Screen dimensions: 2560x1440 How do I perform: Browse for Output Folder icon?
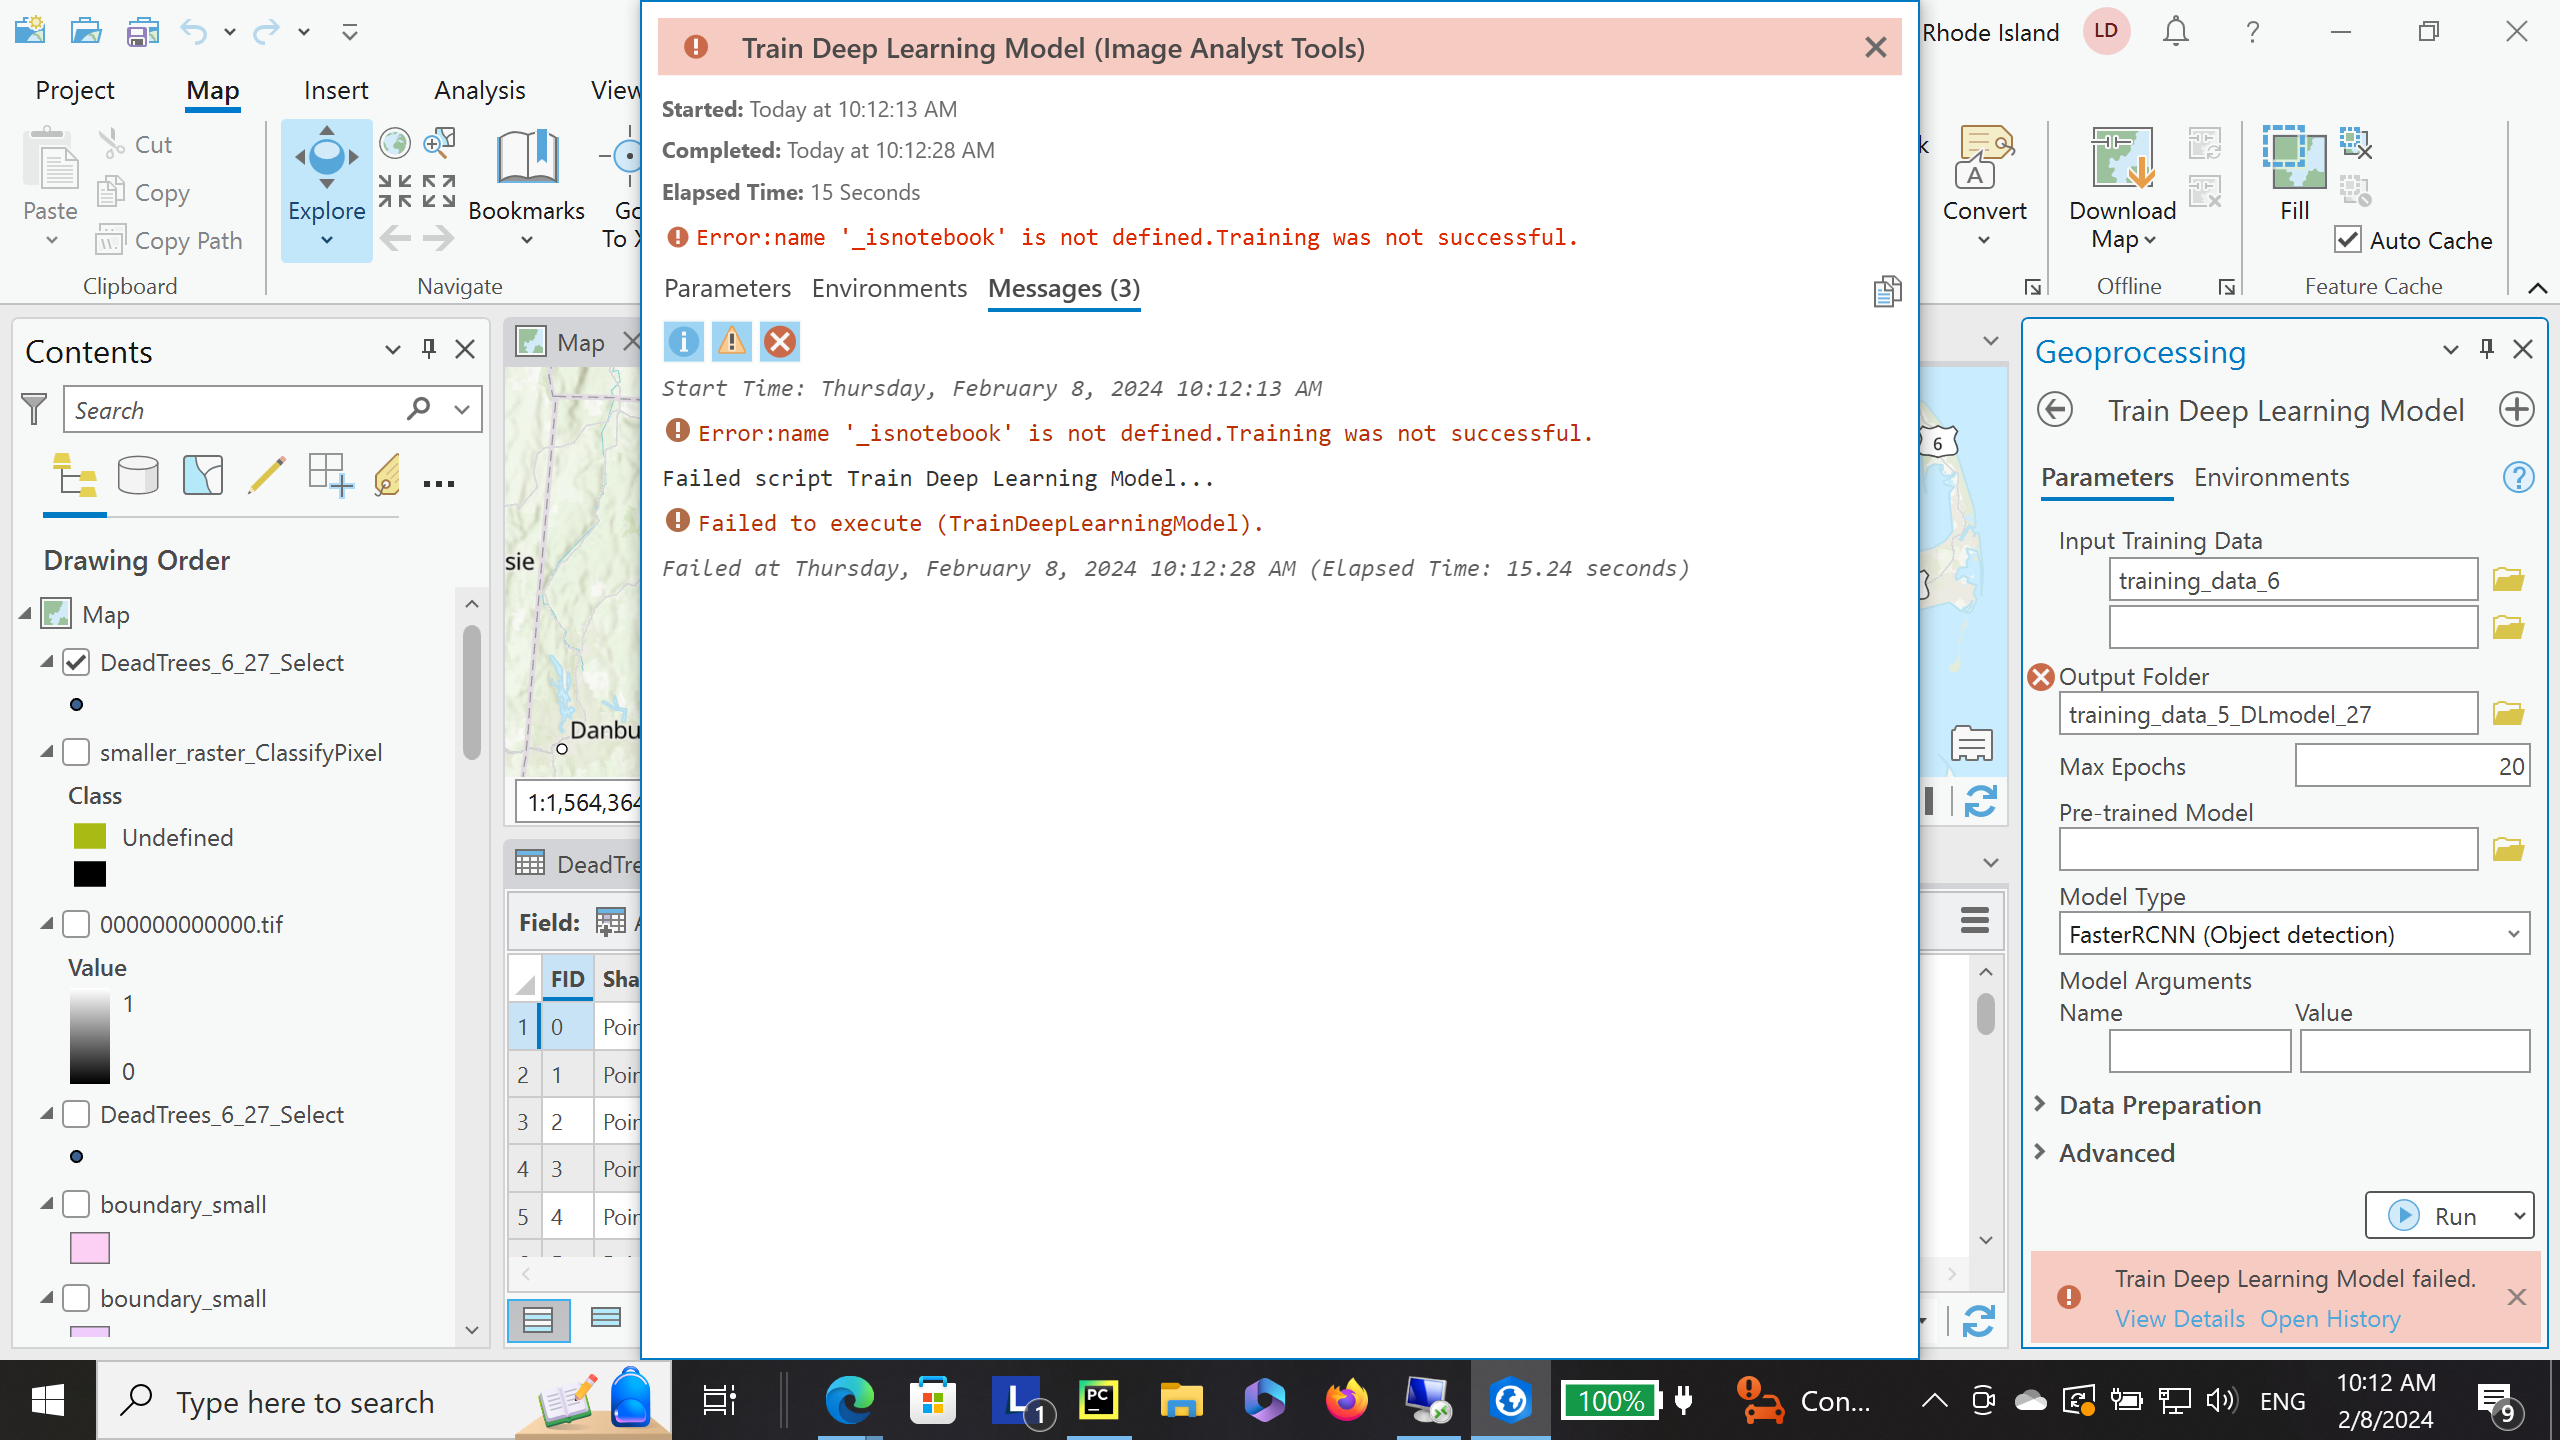point(2508,714)
